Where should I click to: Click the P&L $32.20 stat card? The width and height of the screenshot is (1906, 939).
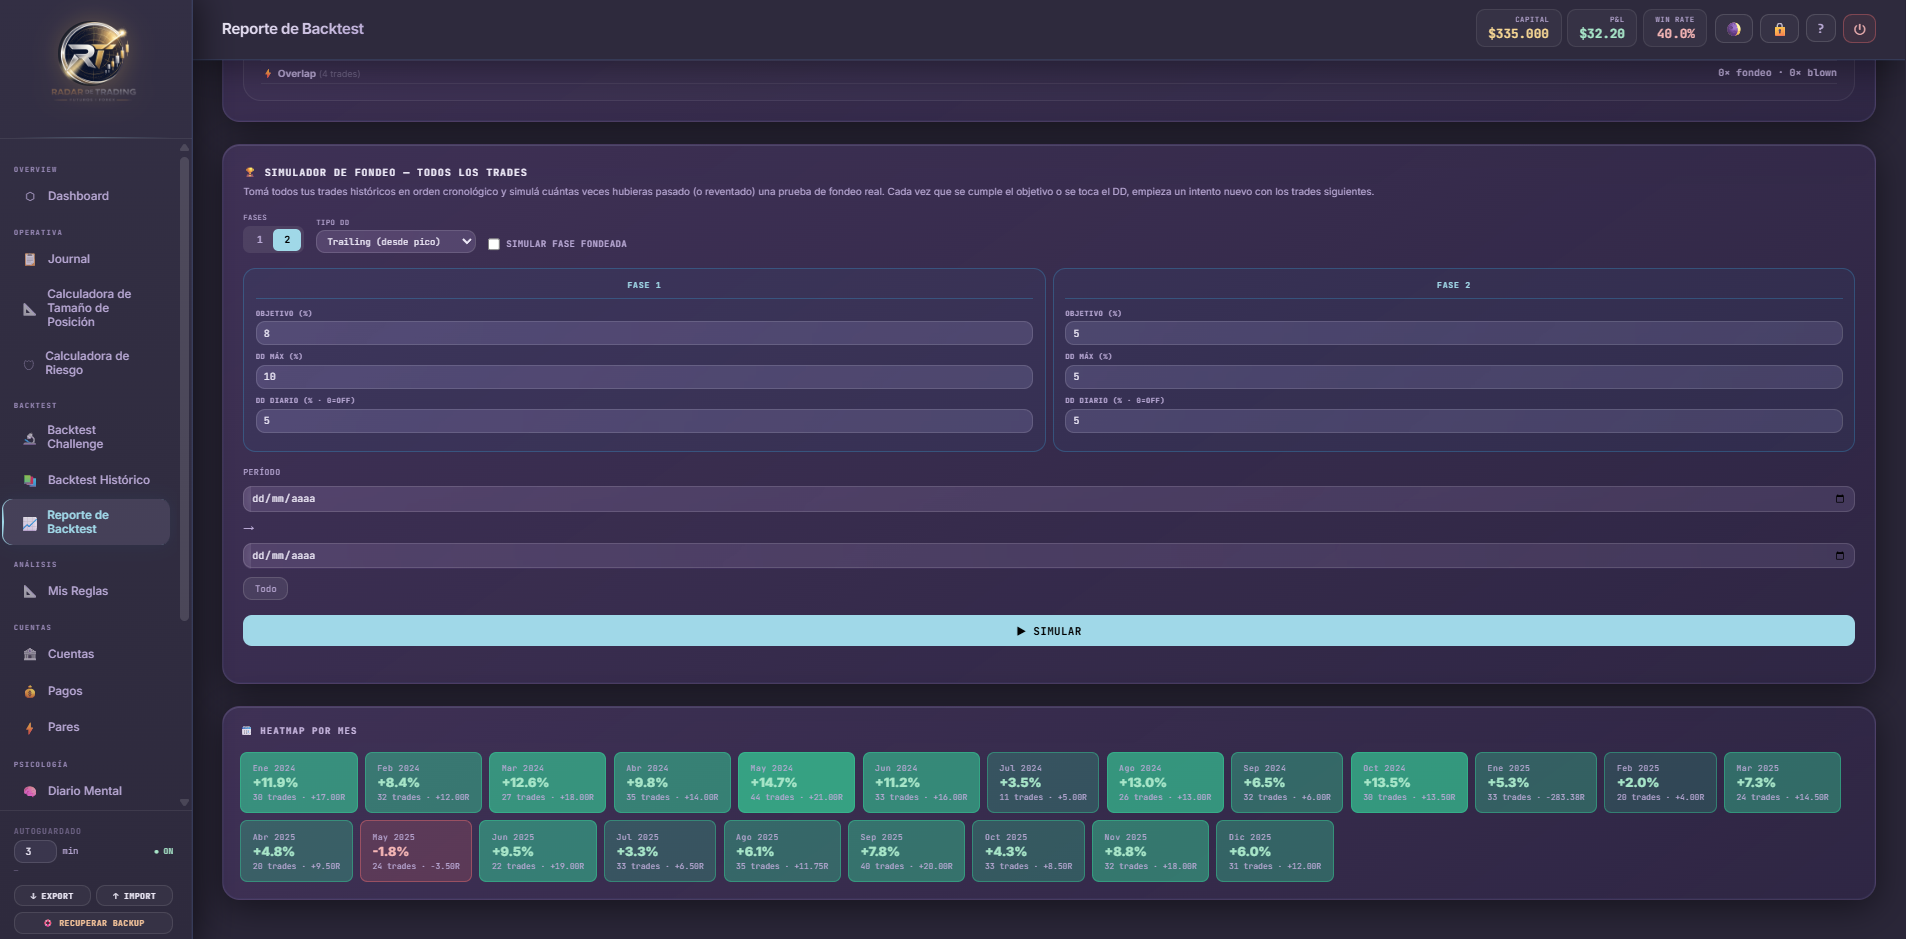1602,28
